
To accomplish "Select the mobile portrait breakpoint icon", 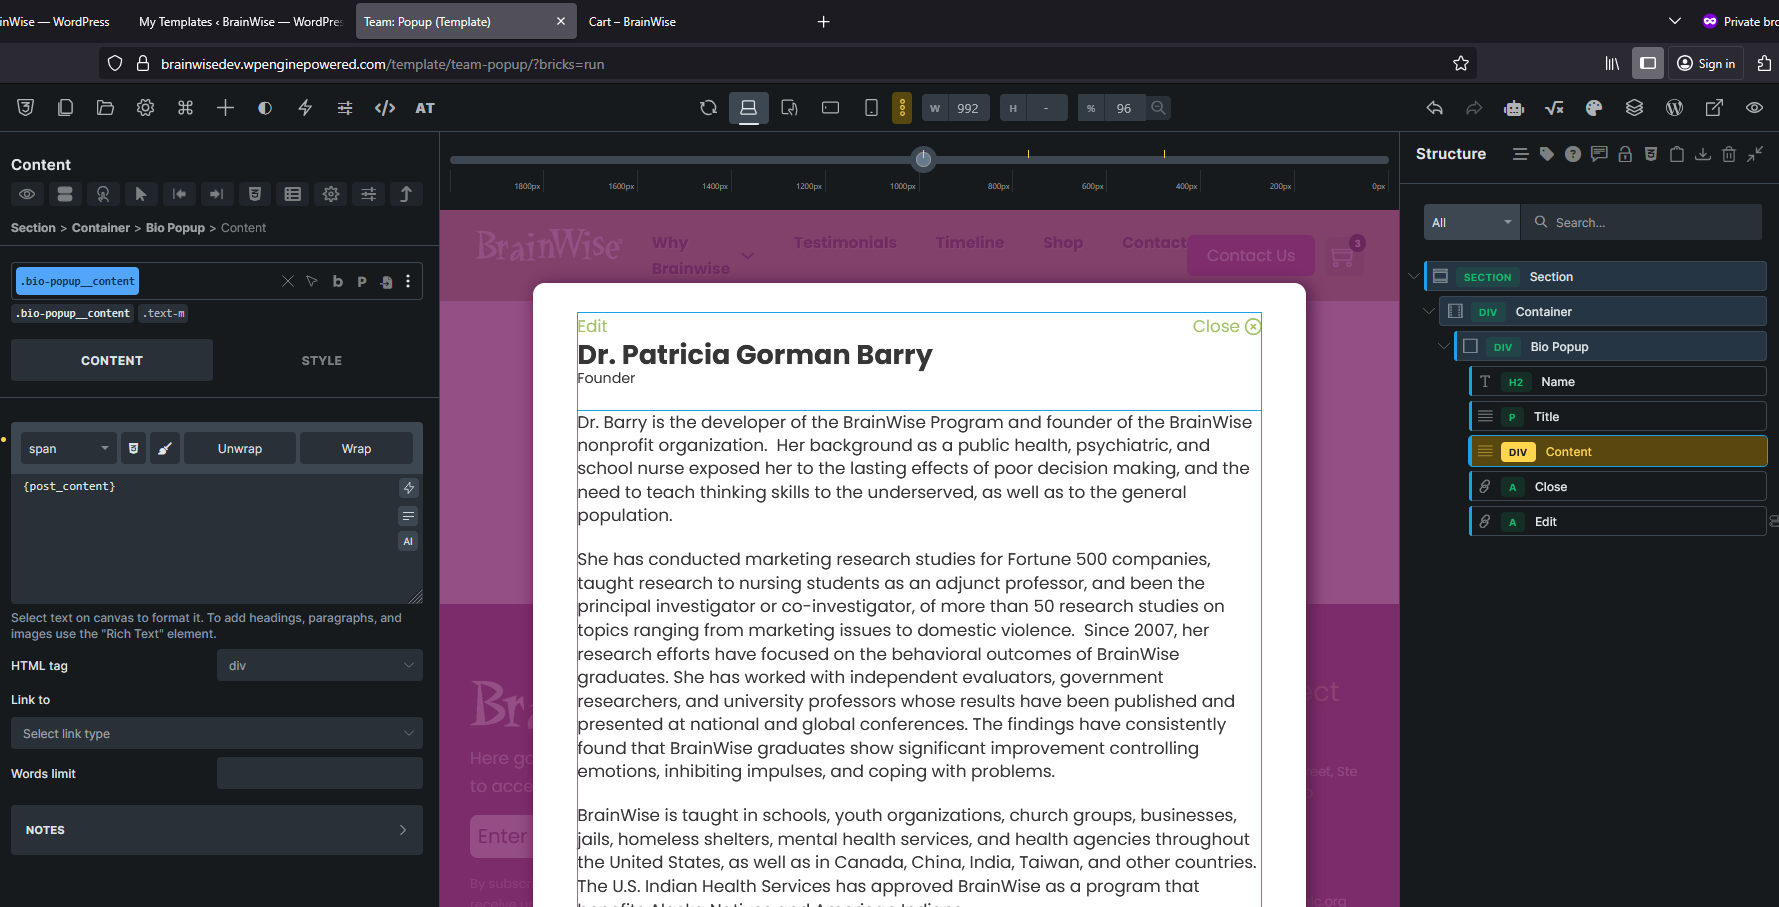I will (871, 108).
